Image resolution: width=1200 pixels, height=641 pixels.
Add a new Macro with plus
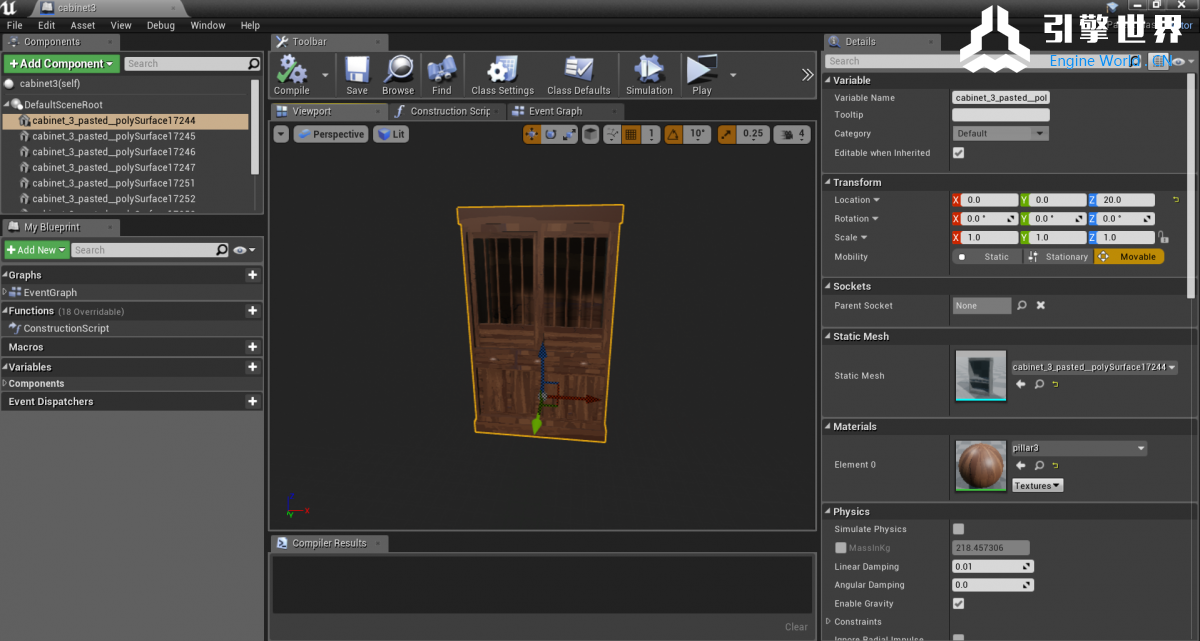coord(252,347)
